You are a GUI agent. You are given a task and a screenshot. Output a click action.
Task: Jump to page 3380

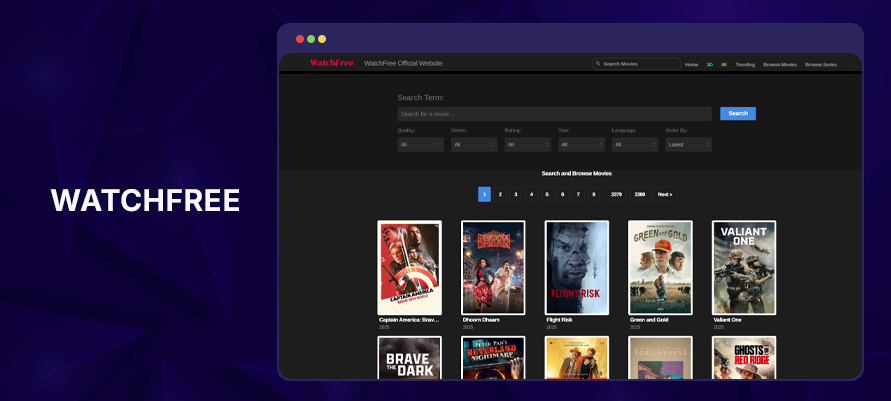(639, 194)
